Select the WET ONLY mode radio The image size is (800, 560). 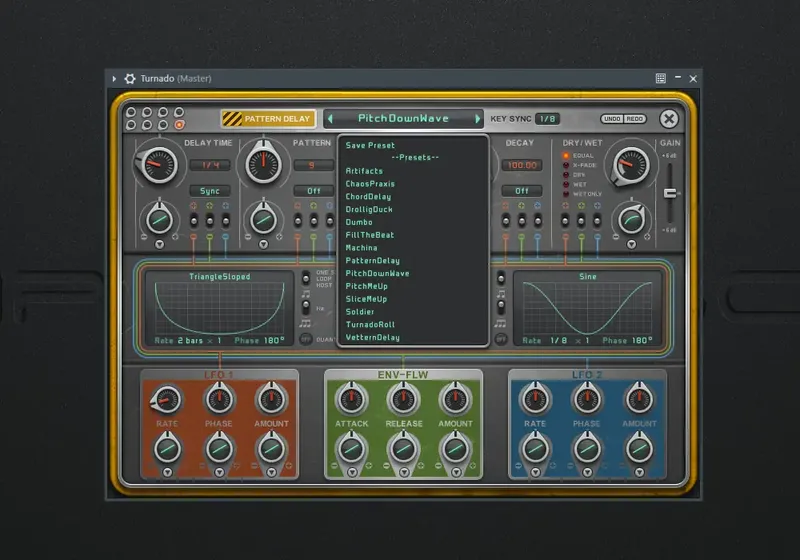[566, 194]
